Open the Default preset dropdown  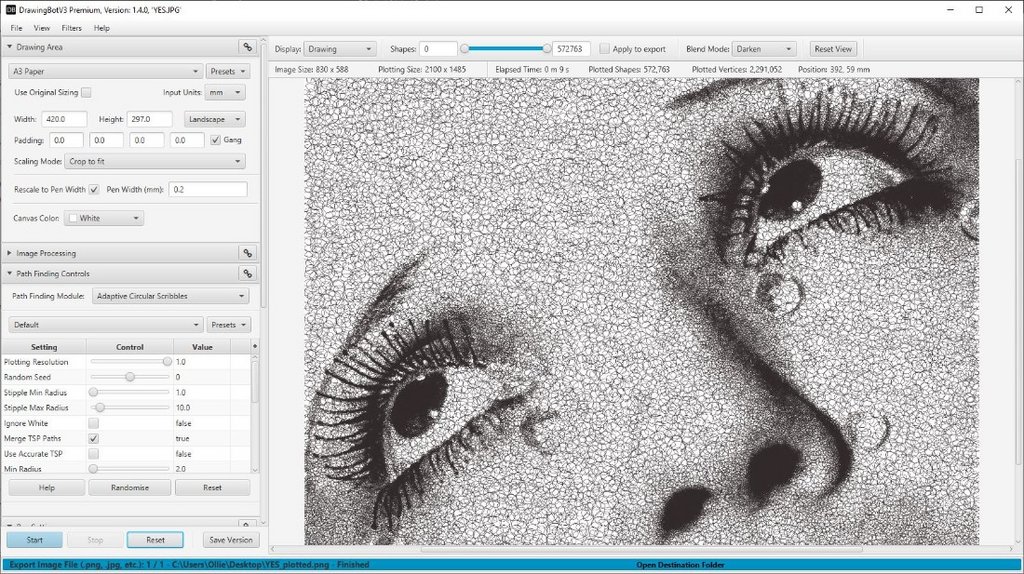[x=106, y=325]
